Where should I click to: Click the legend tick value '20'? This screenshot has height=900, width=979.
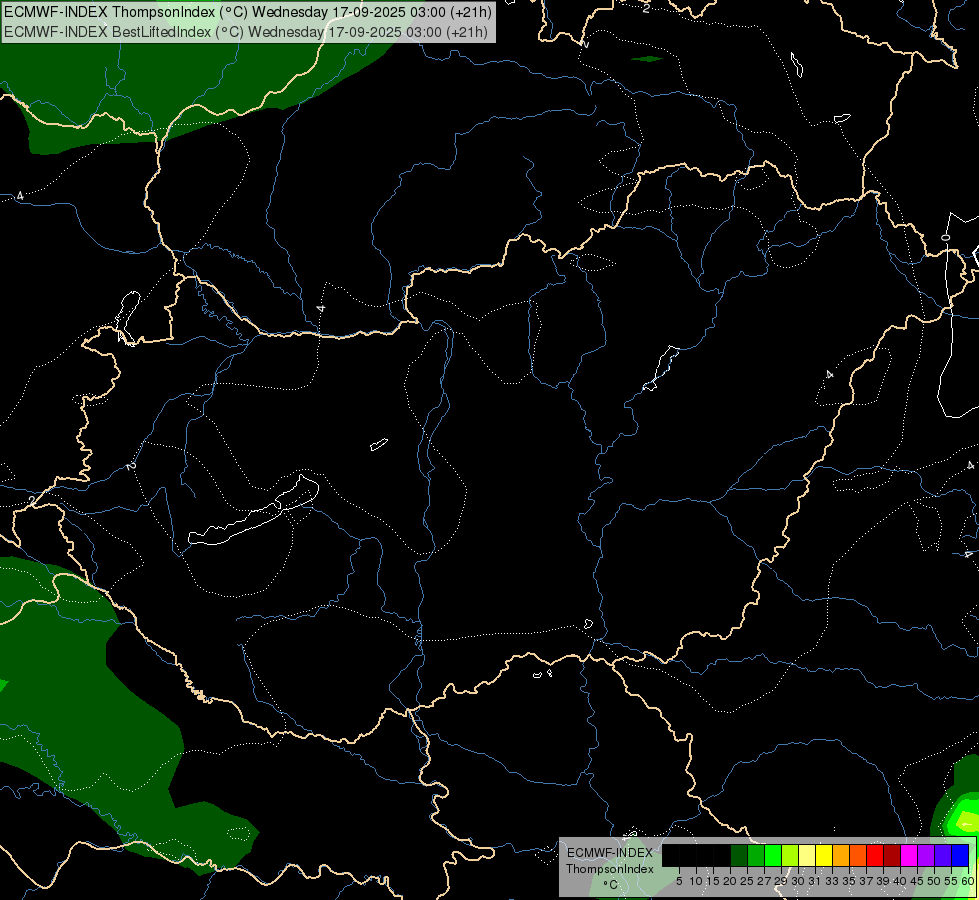[x=731, y=881]
